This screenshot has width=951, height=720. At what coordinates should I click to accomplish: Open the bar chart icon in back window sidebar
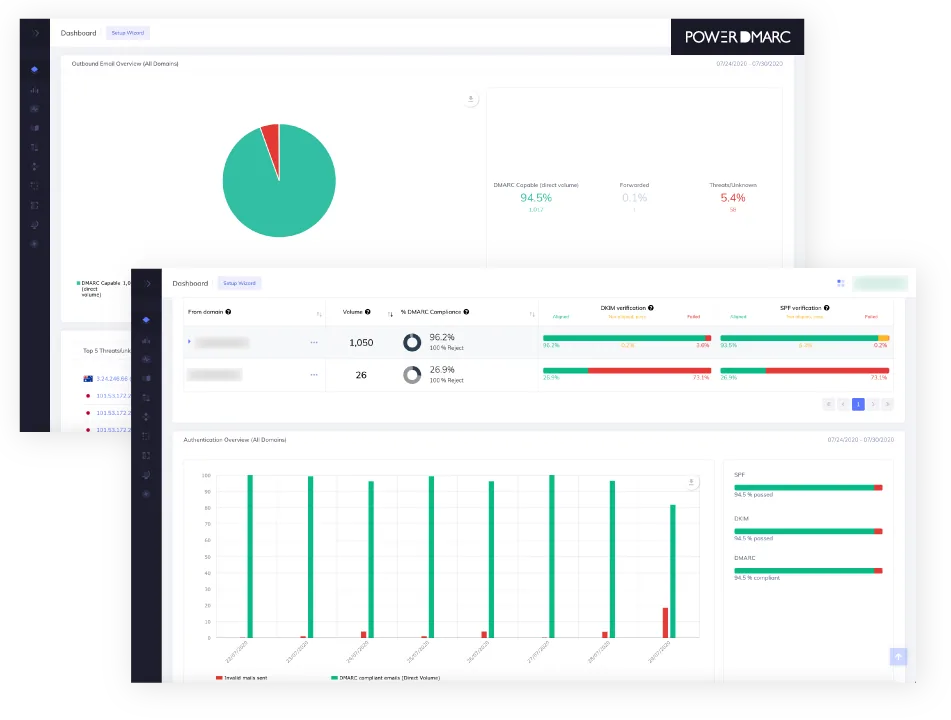click(x=35, y=90)
